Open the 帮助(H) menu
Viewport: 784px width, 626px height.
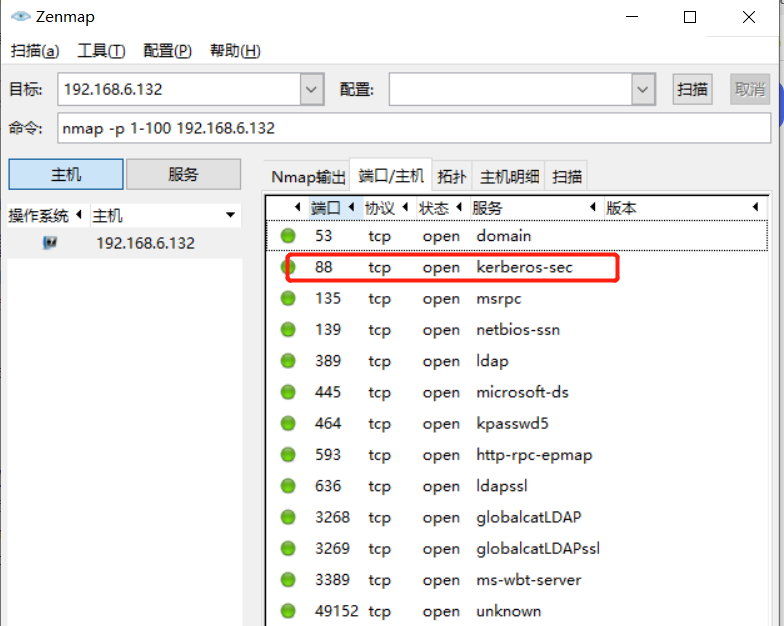tap(235, 50)
